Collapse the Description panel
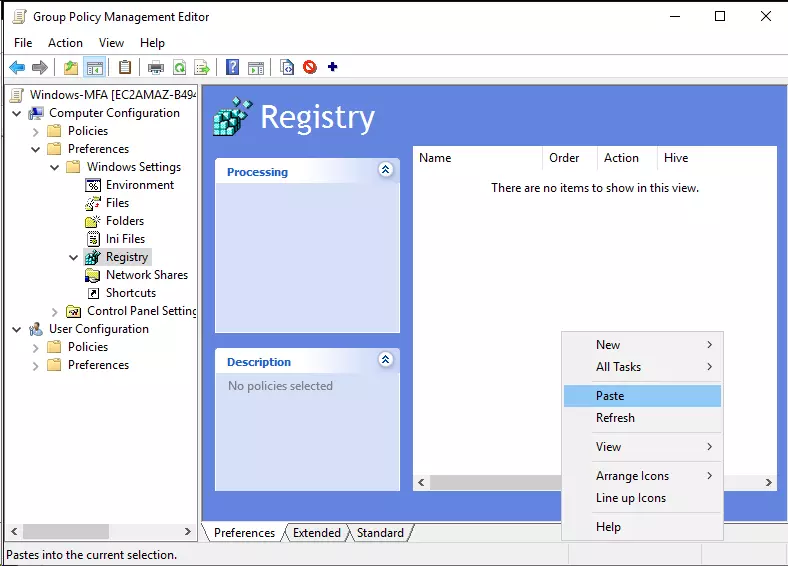The image size is (788, 566). (x=385, y=360)
